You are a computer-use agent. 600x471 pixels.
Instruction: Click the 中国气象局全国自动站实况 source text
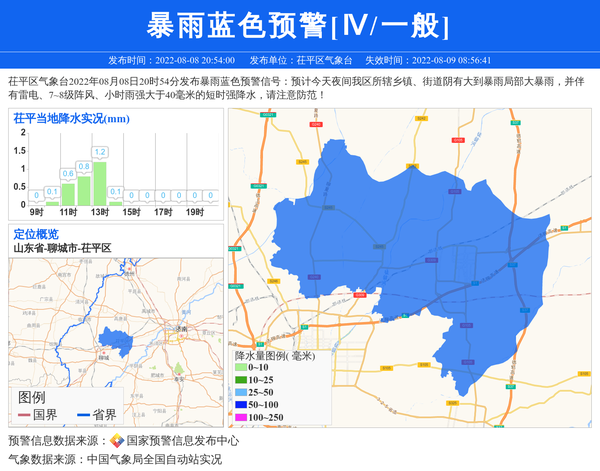coord(154,460)
